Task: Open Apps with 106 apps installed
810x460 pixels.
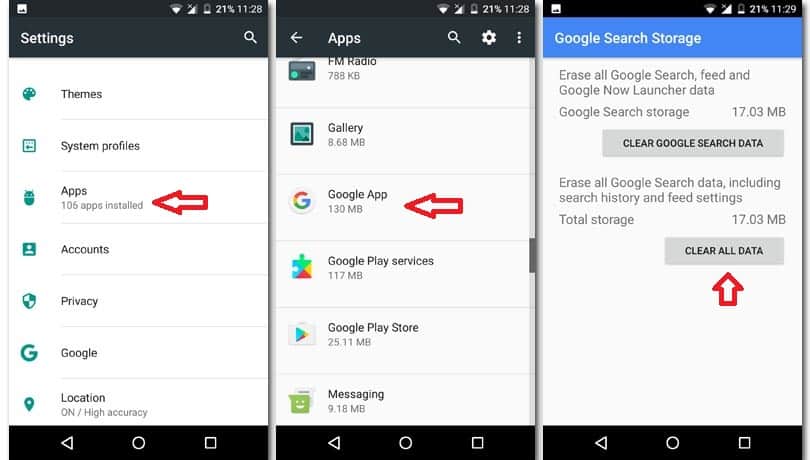Action: 138,197
